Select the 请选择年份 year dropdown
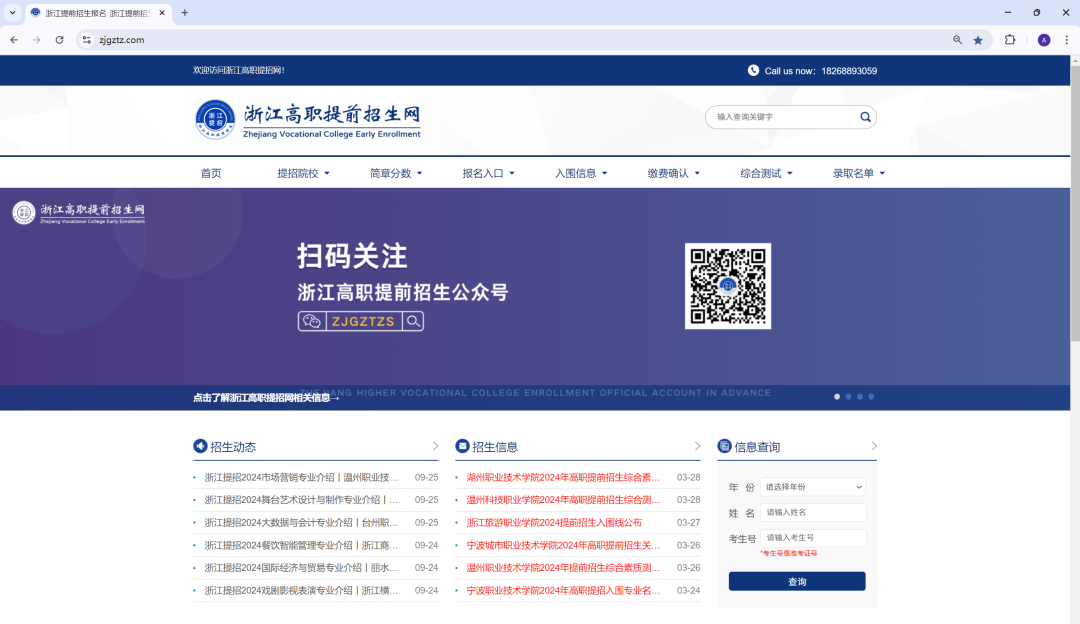 click(813, 487)
